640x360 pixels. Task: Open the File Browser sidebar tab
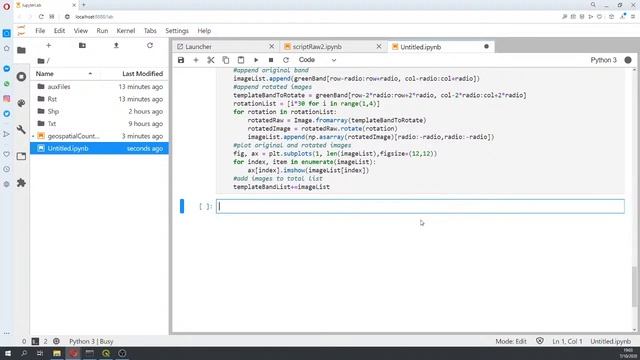21,50
